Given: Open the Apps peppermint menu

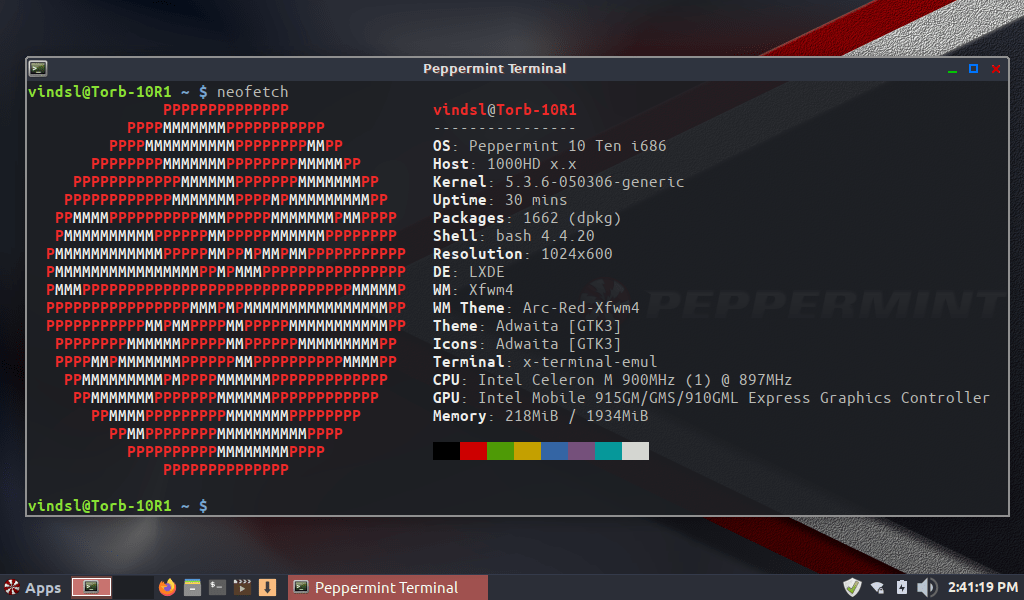Looking at the screenshot, I should pyautogui.click(x=33, y=588).
